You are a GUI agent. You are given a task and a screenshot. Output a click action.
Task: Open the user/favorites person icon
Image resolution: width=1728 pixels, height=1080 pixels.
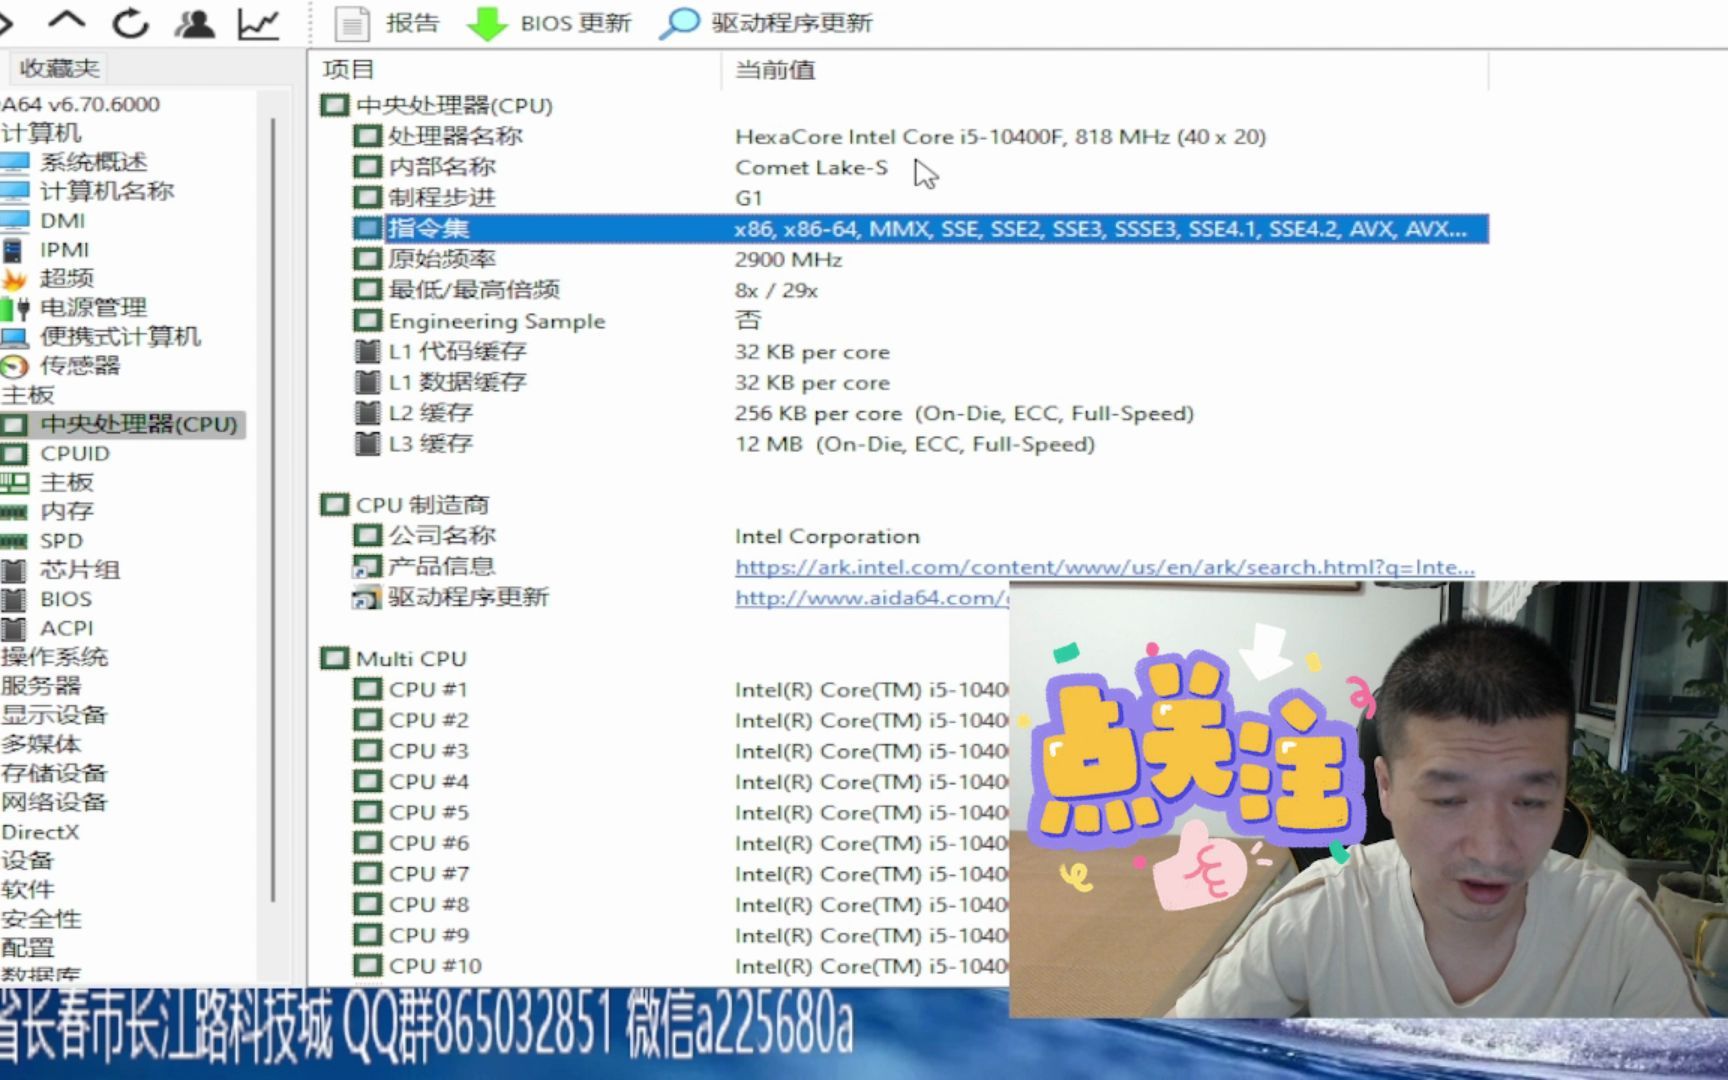[194, 22]
